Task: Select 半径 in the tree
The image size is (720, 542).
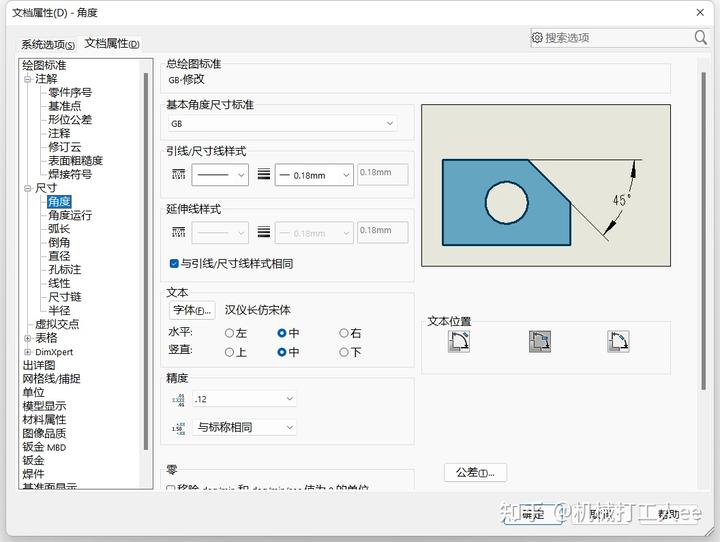Action: (59, 311)
